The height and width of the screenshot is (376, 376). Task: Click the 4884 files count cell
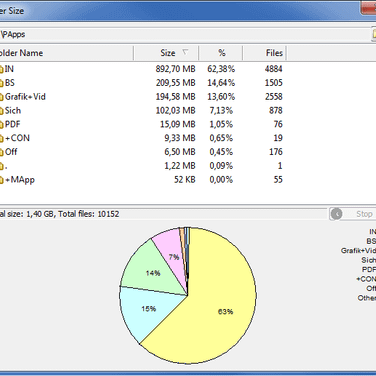click(x=274, y=69)
